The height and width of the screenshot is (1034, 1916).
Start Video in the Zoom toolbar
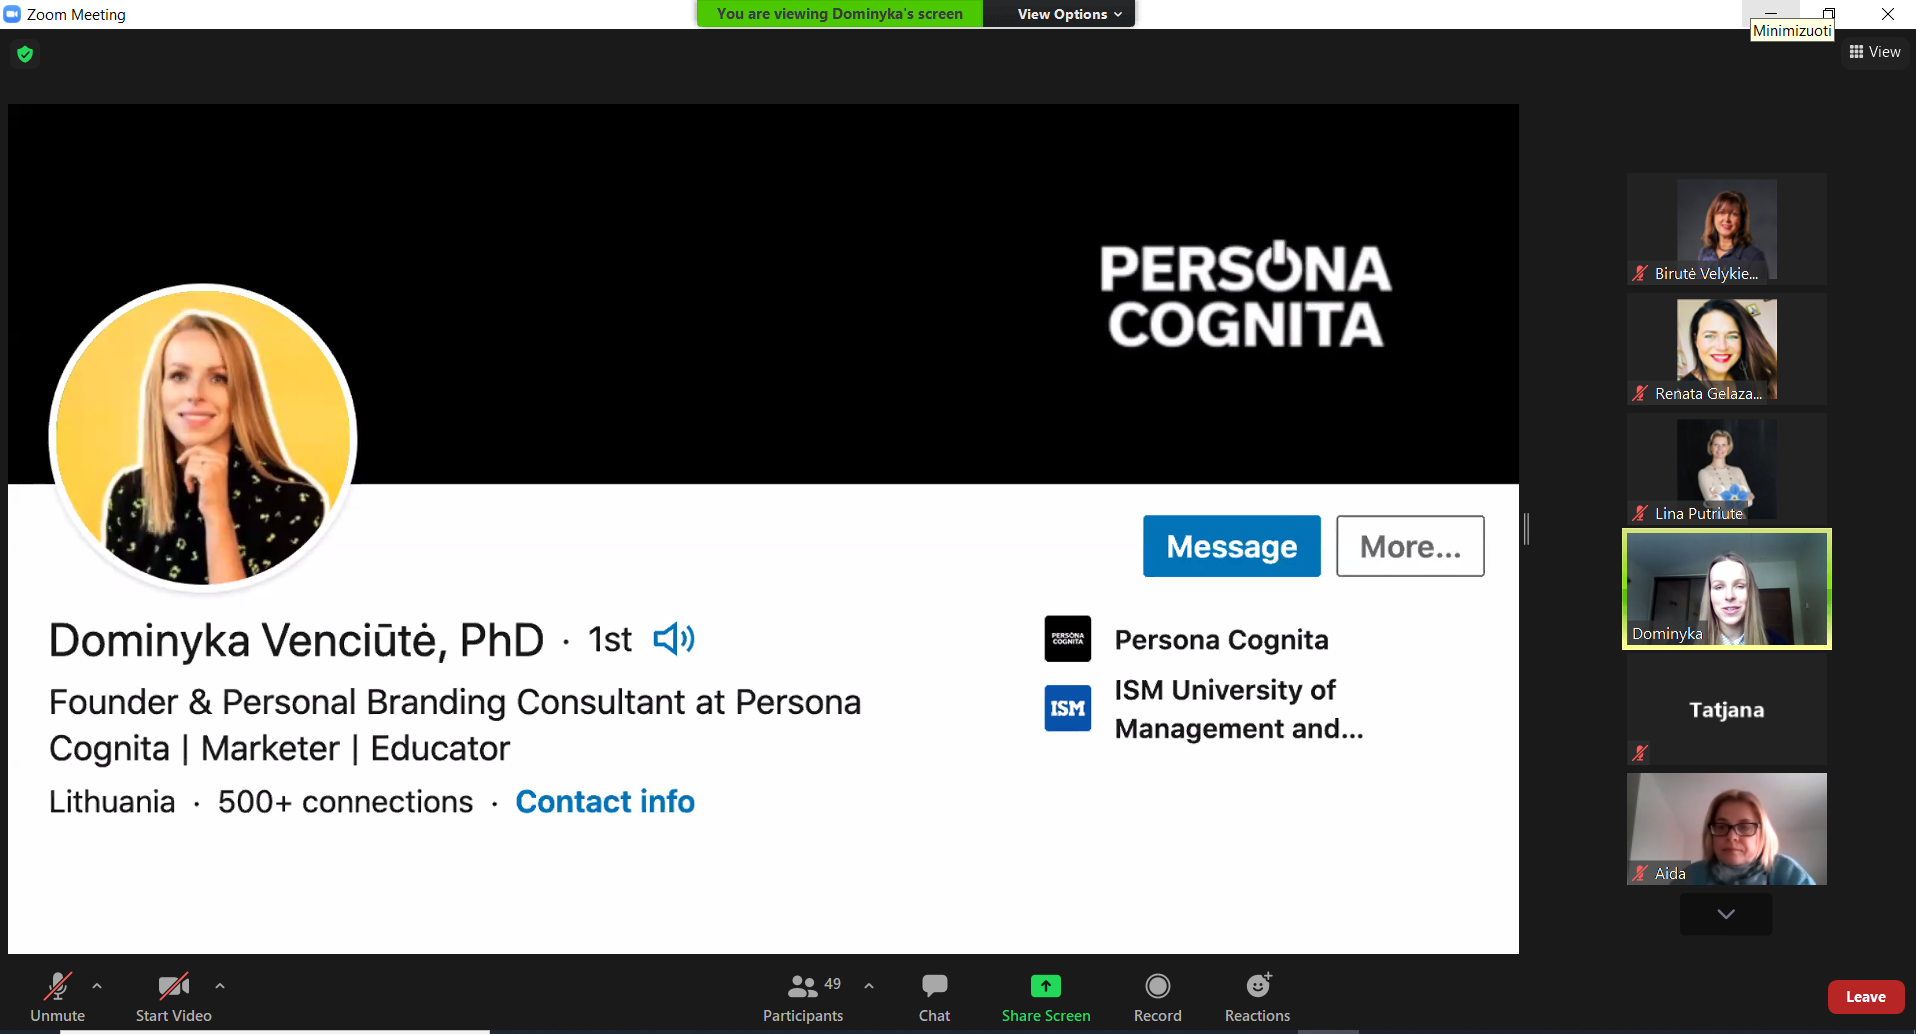[173, 997]
